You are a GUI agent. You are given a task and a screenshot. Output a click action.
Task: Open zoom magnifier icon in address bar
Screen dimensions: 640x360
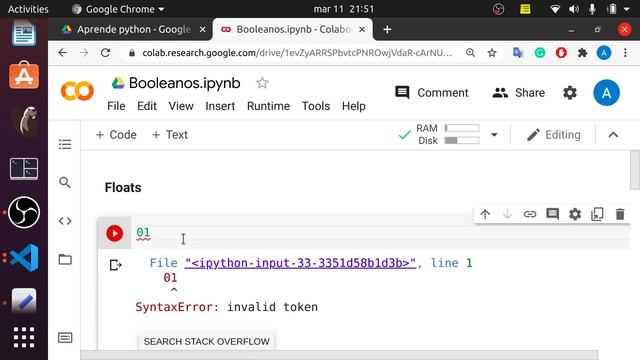click(x=470, y=53)
